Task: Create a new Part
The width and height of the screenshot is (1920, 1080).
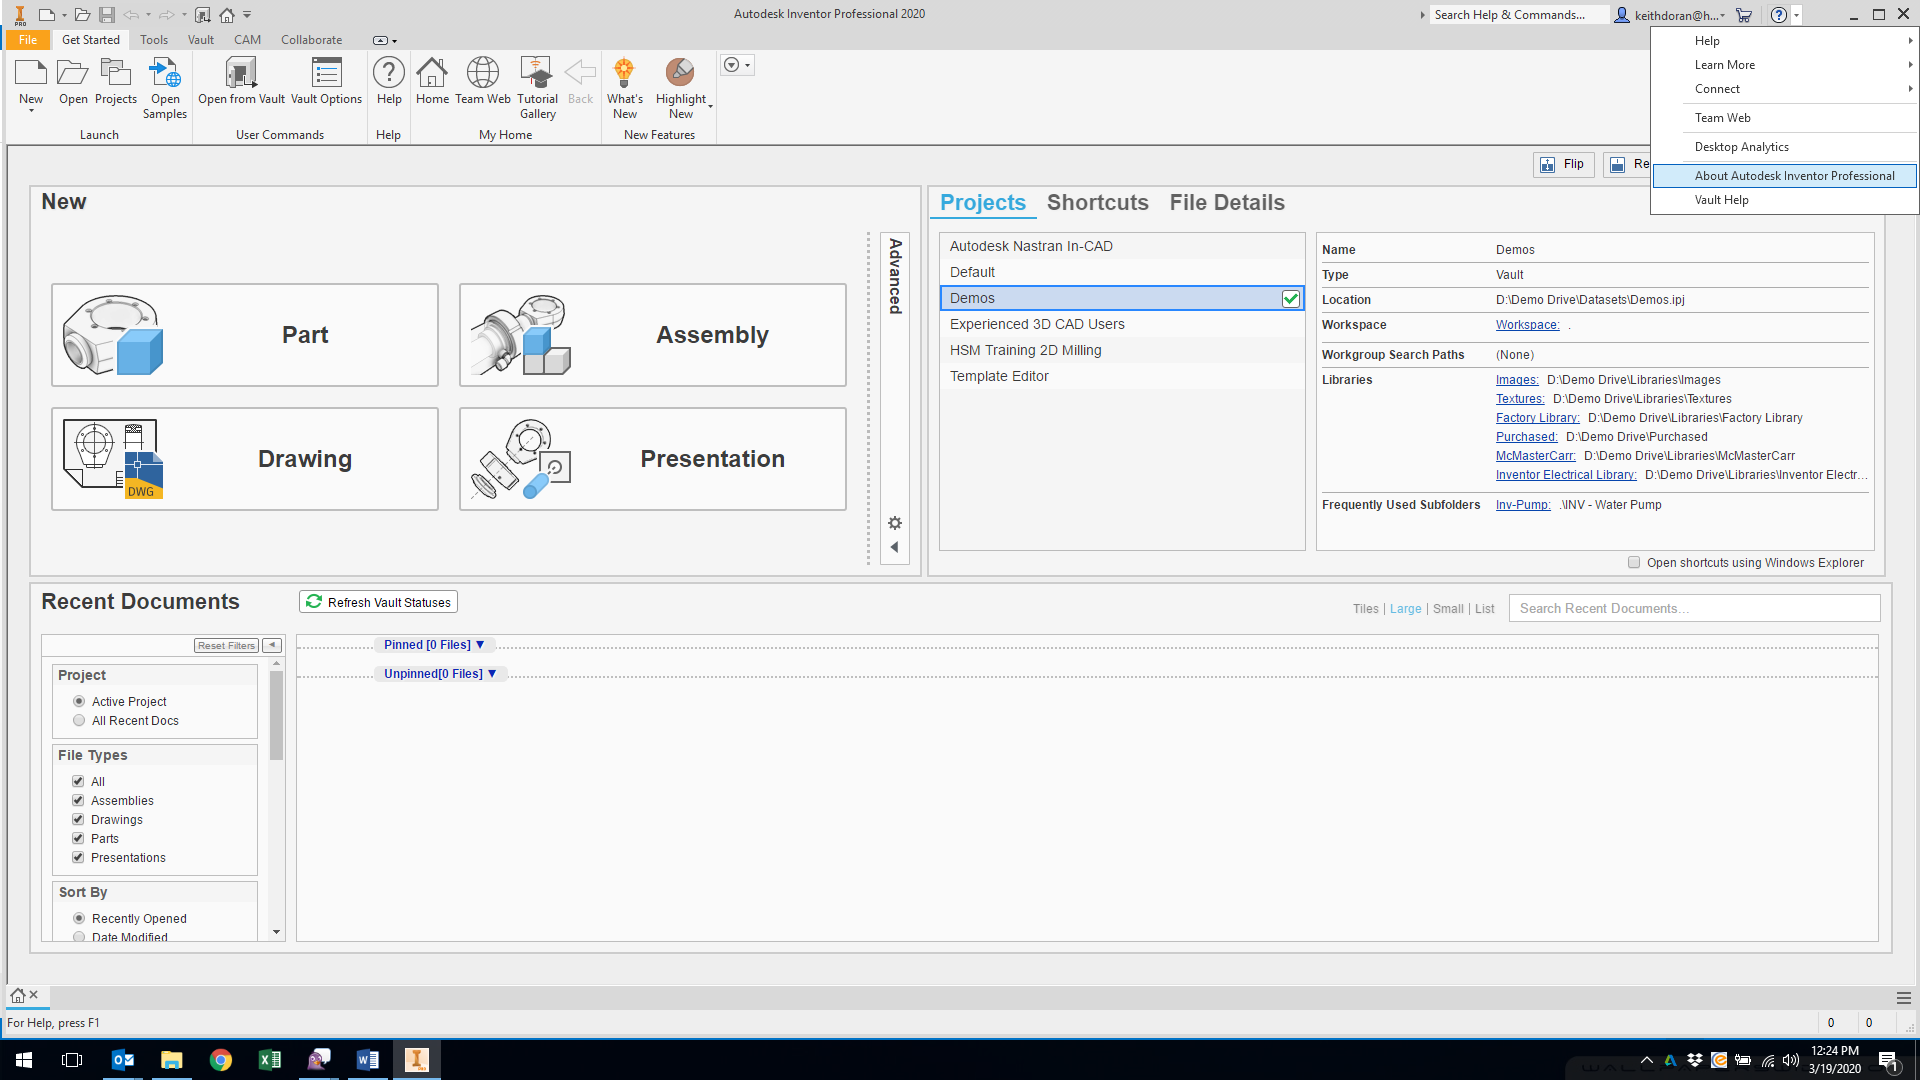Action: (x=245, y=335)
